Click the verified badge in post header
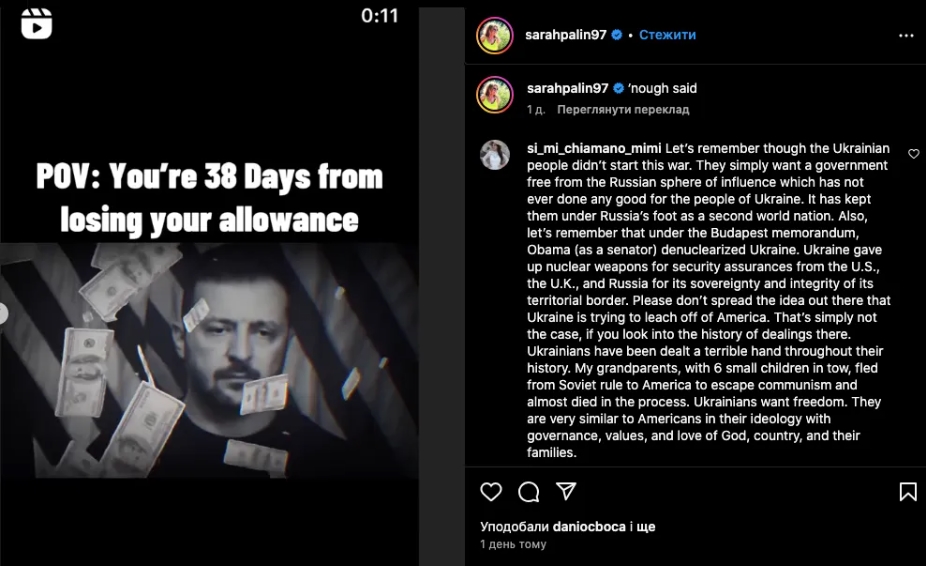Screen dimensions: 926x566 point(618,35)
